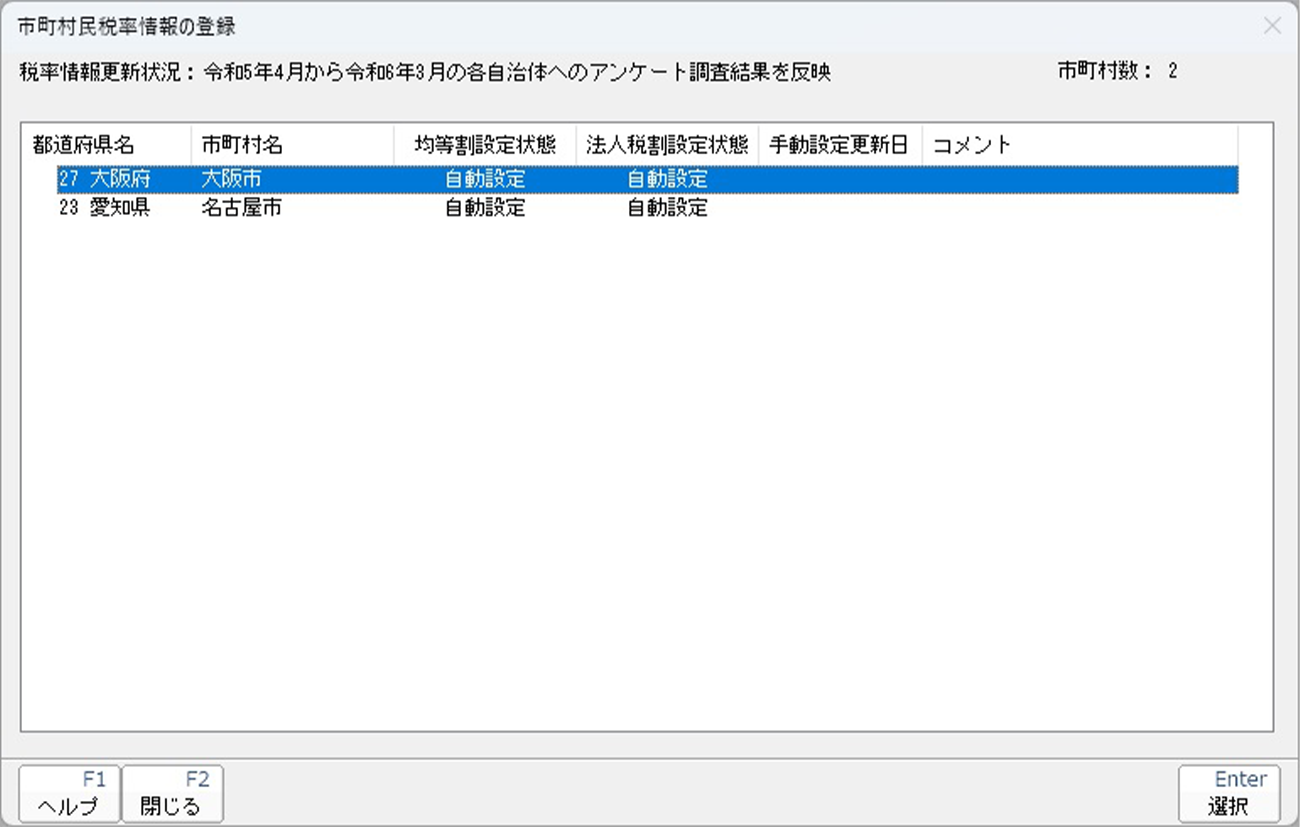Click 大阪市's 法人税割 自動設定 cell
Viewport: 1300px width, 827px height.
(667, 180)
